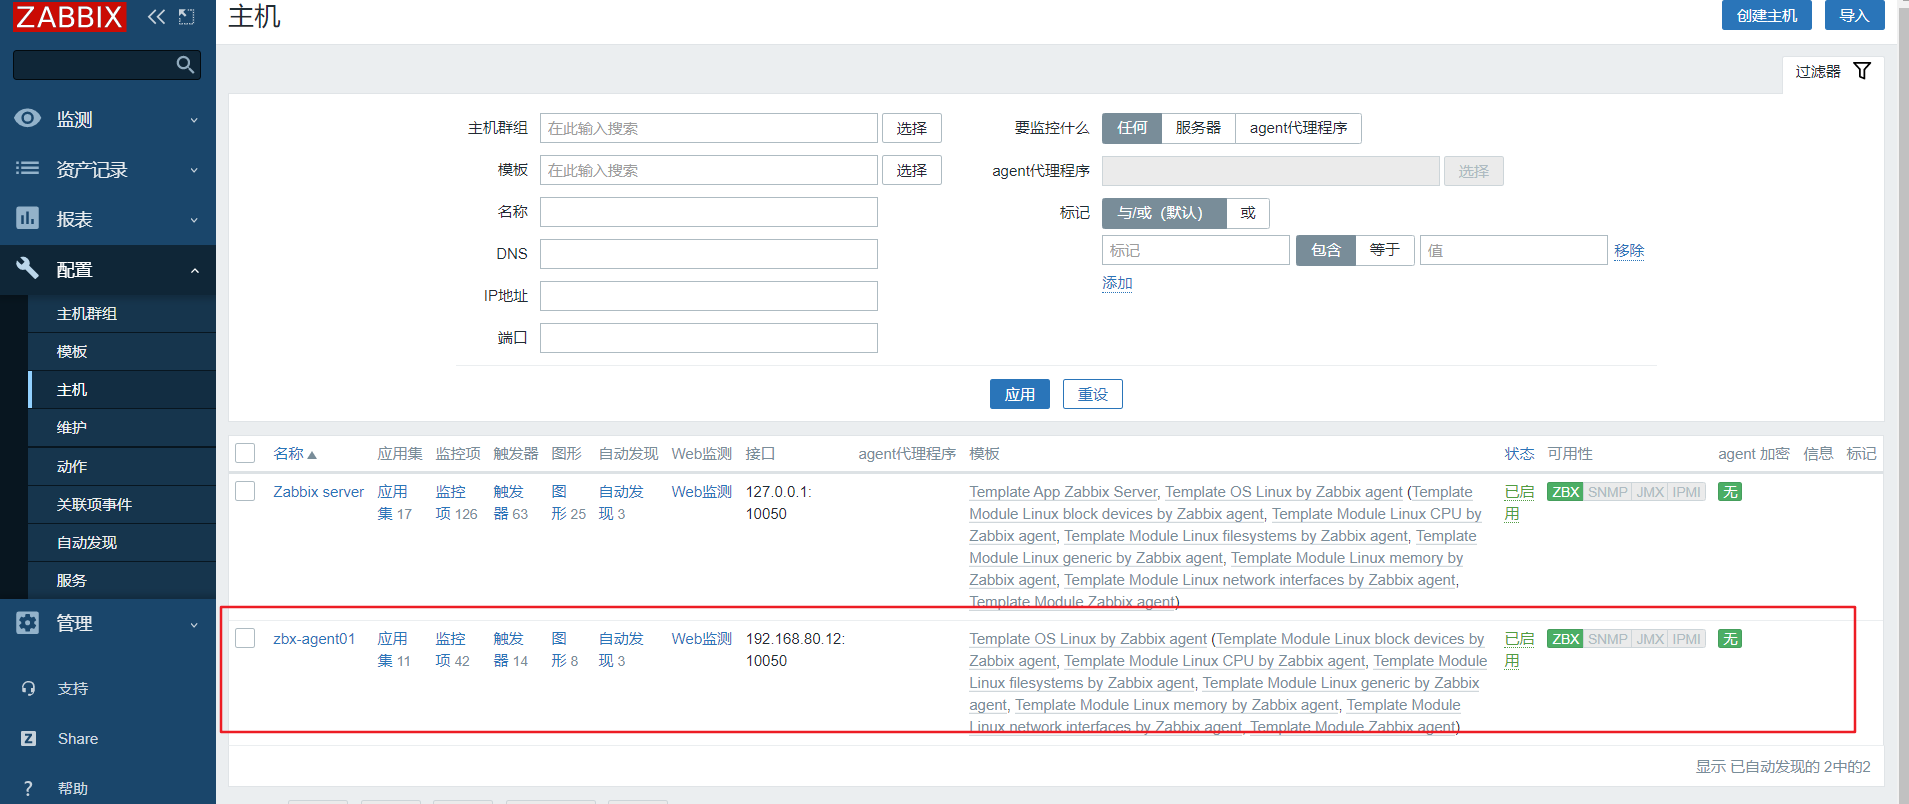Viewport: 1909px width, 804px height.
Task: Click encryption 无 badge for zbx-agent01
Action: [x=1730, y=639]
